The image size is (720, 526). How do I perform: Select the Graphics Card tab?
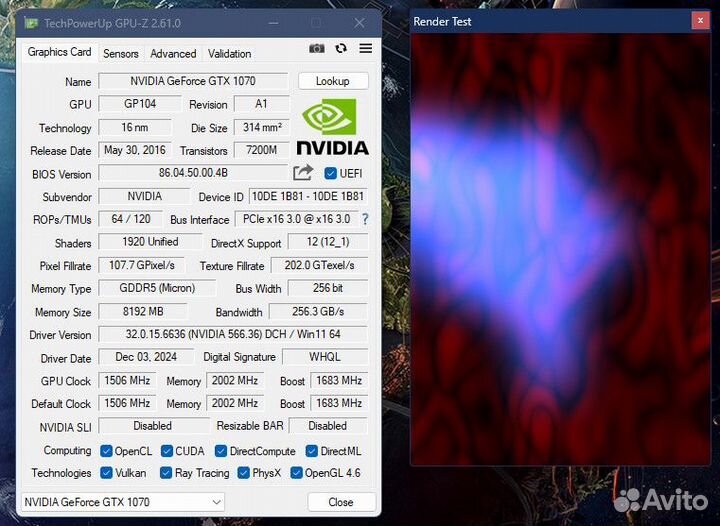pyautogui.click(x=59, y=52)
